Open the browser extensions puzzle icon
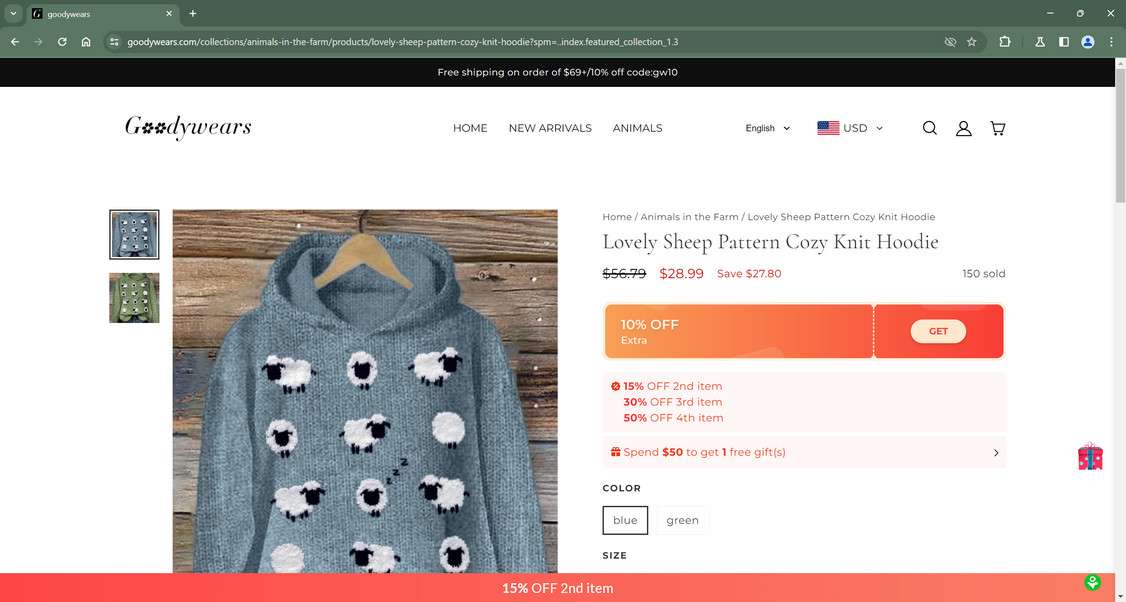Viewport: 1126px width, 602px height. [1005, 42]
